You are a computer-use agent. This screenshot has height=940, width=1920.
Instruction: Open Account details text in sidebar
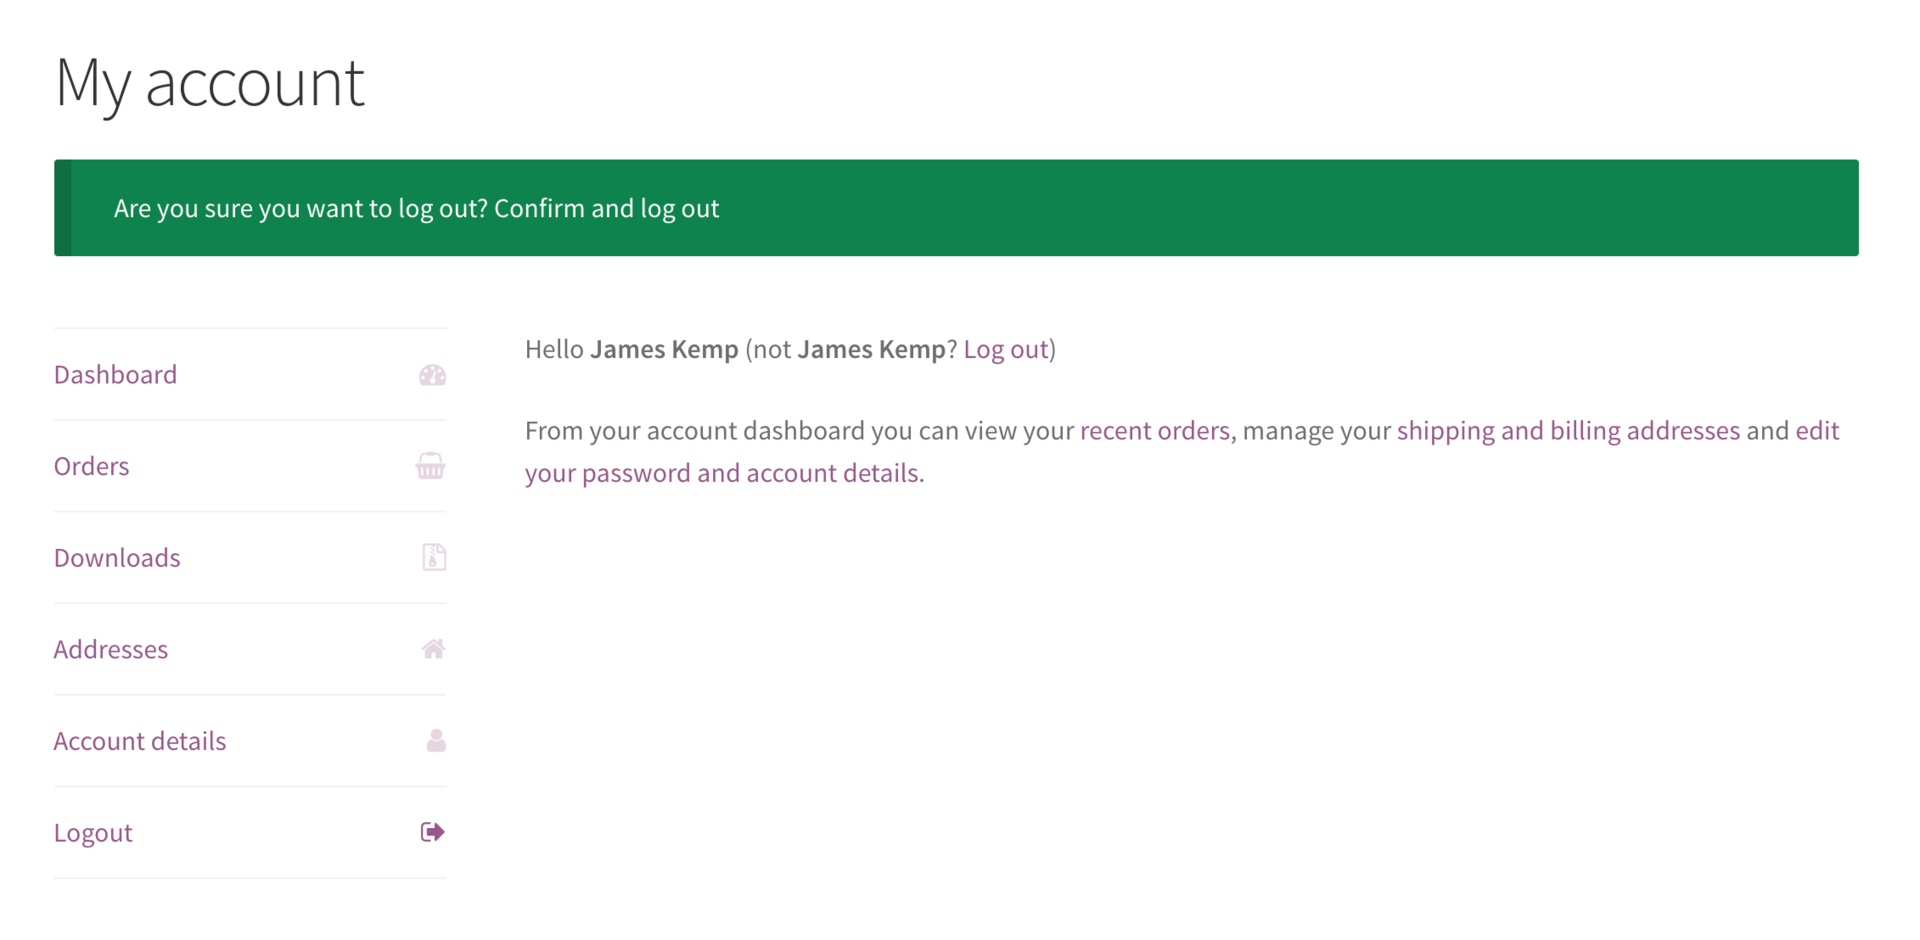click(139, 741)
